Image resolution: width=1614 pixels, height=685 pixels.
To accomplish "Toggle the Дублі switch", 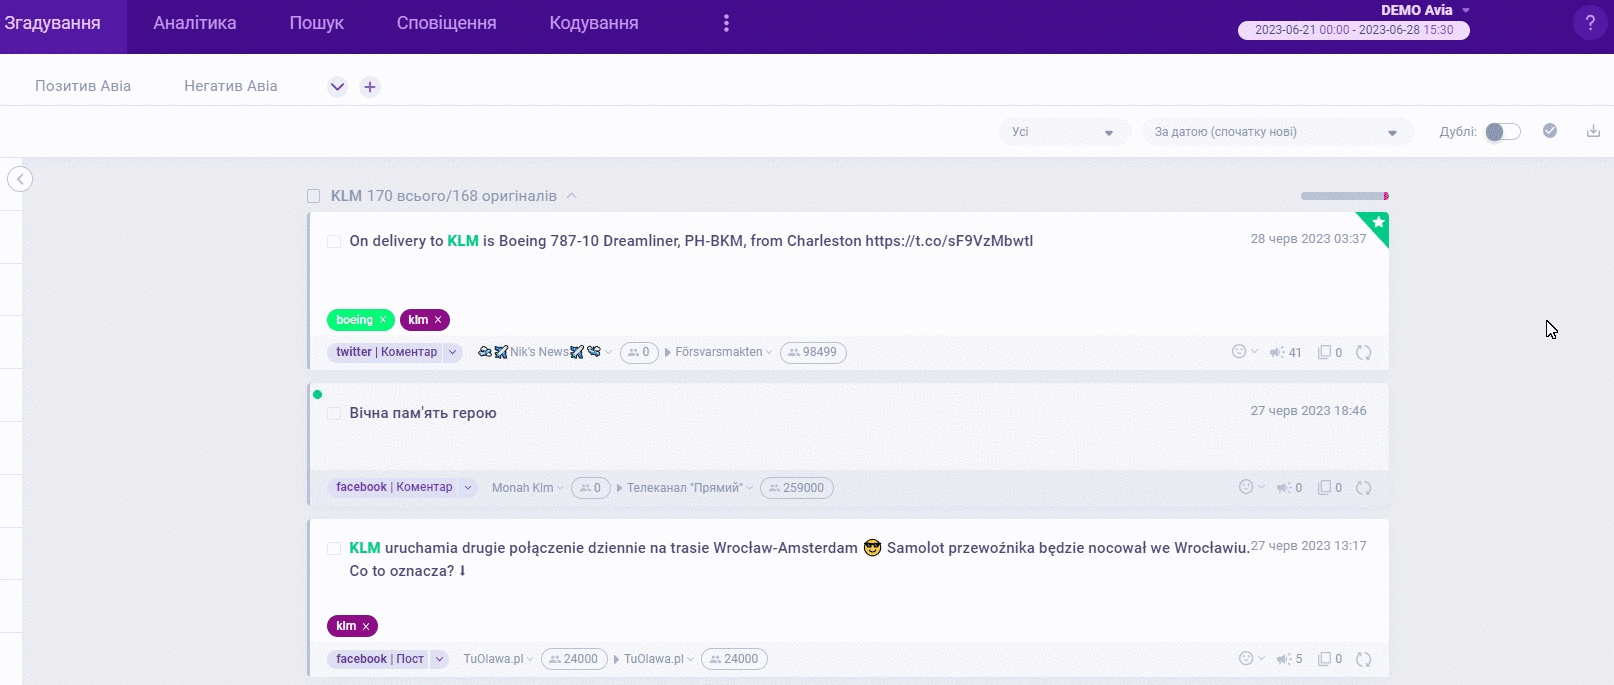I will (1502, 132).
